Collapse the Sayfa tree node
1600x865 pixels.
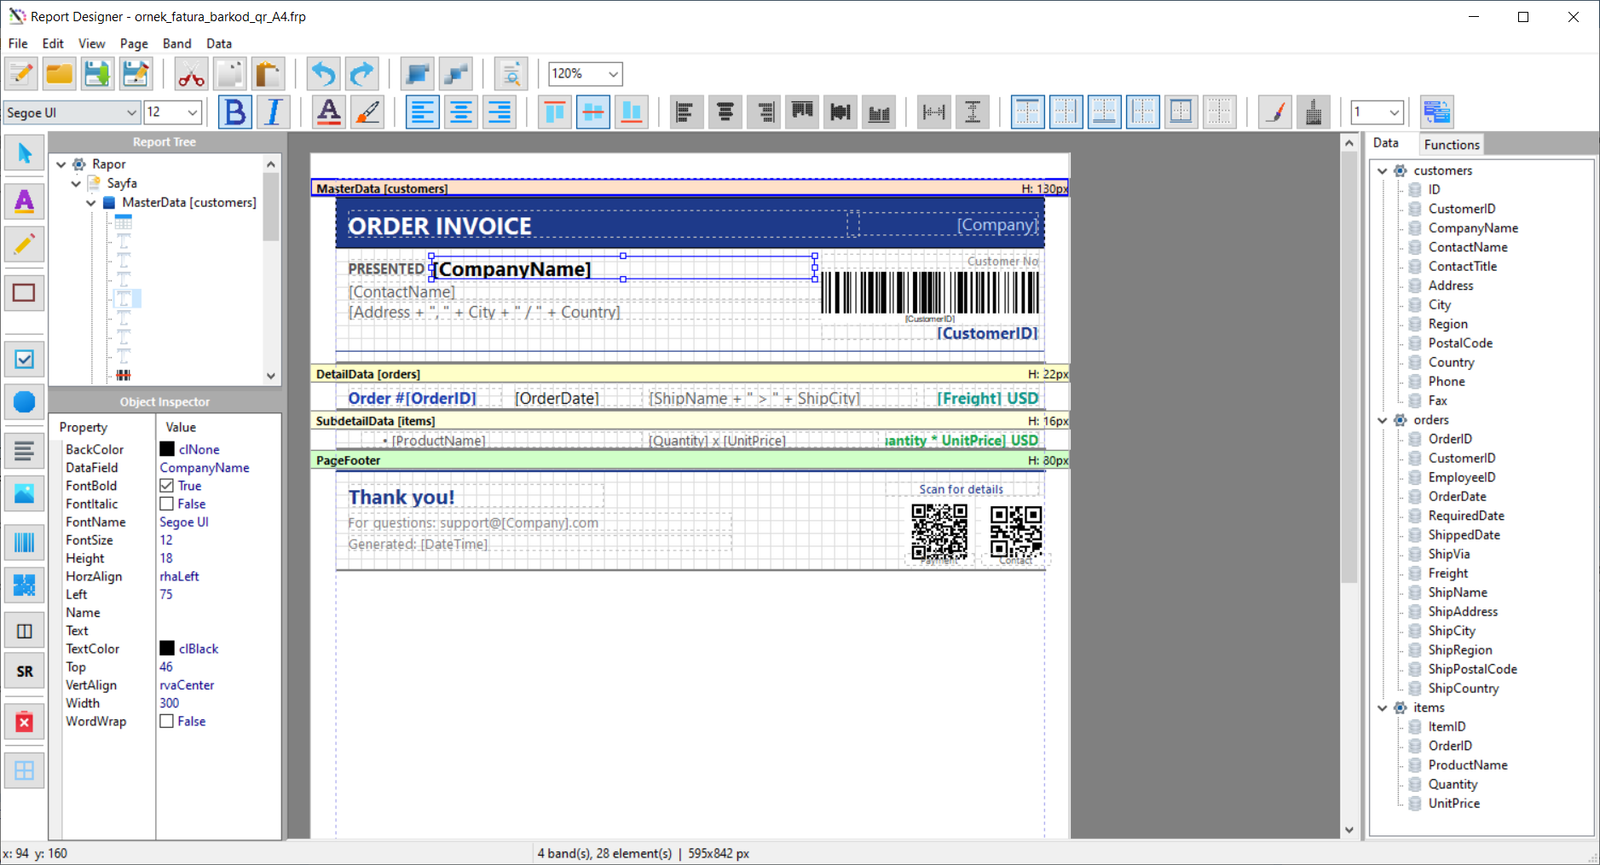[x=76, y=183]
